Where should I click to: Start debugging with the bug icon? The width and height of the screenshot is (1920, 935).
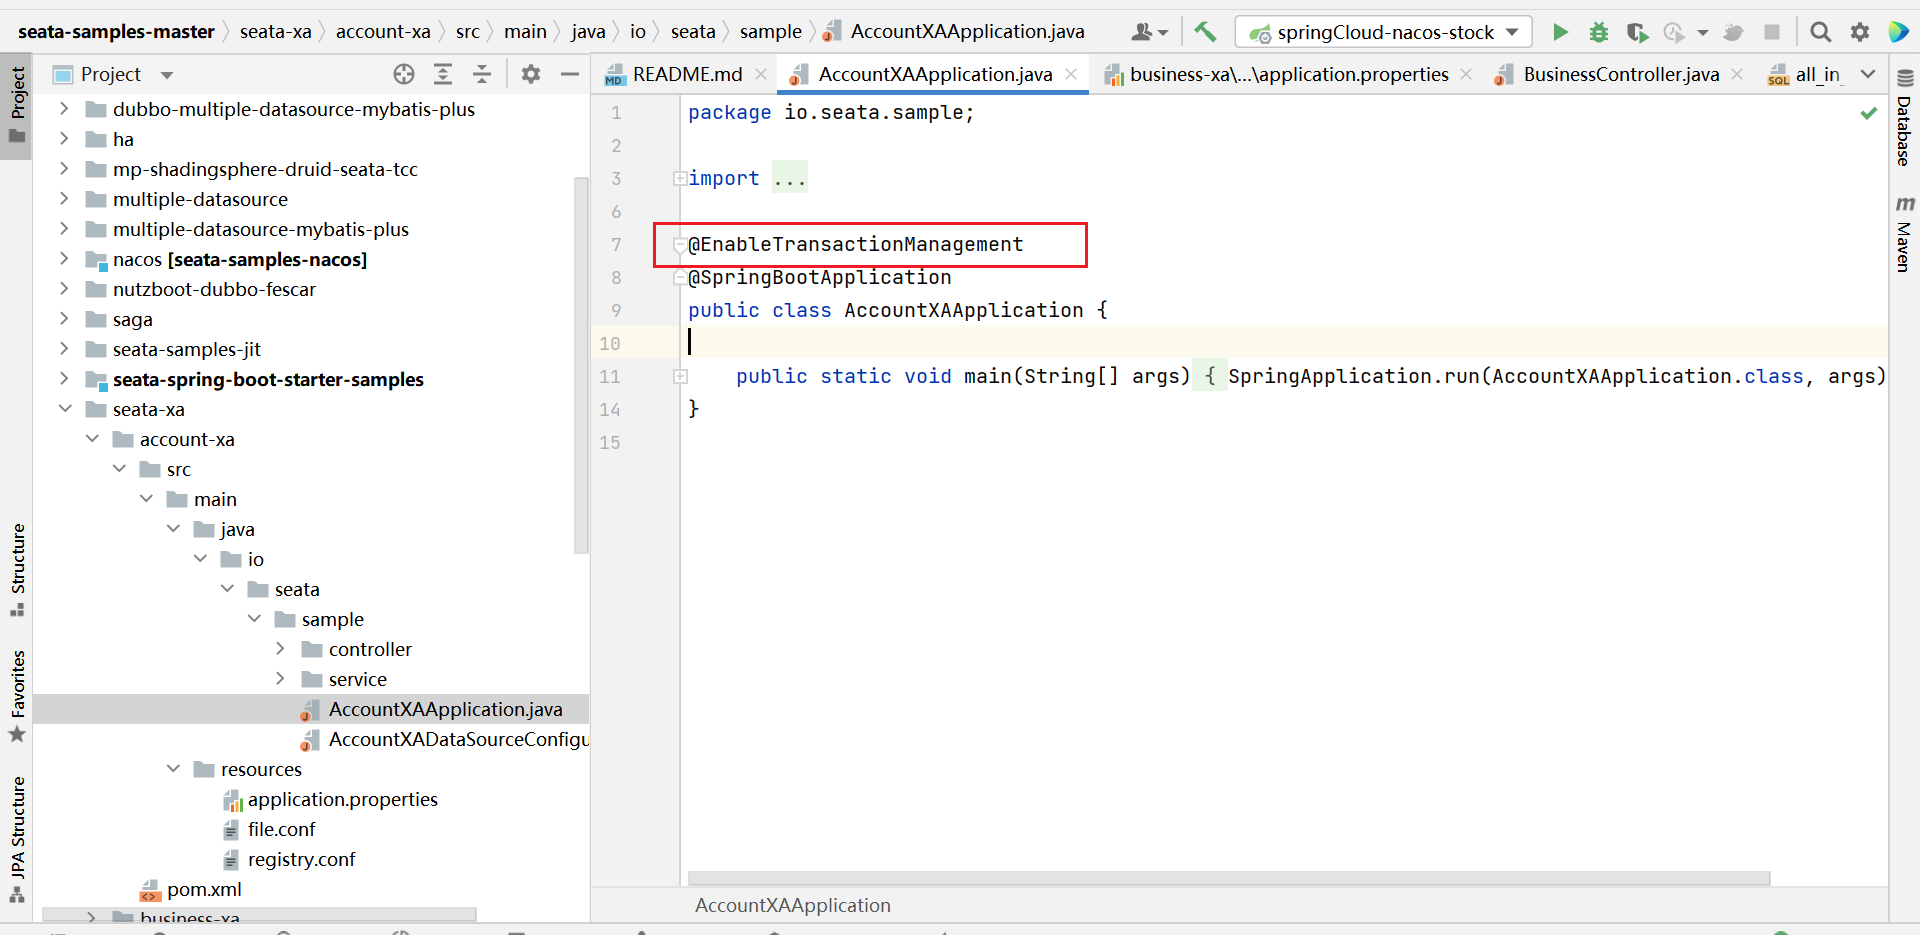pyautogui.click(x=1599, y=32)
